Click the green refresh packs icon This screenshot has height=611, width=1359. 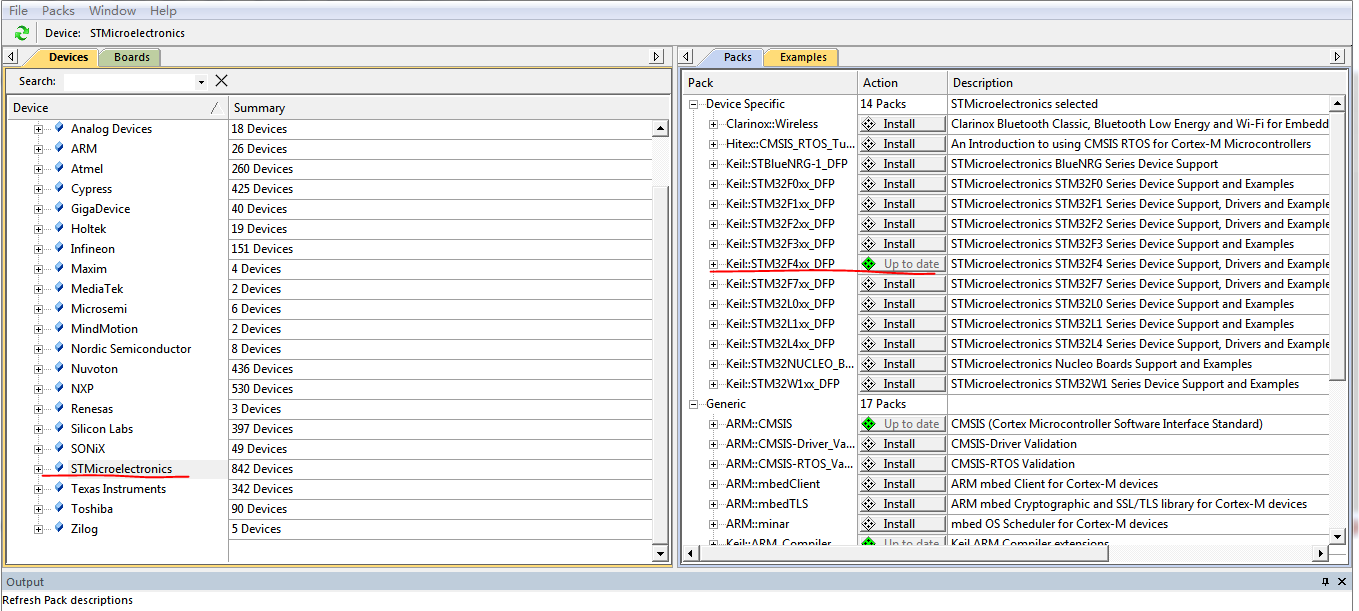(22, 33)
